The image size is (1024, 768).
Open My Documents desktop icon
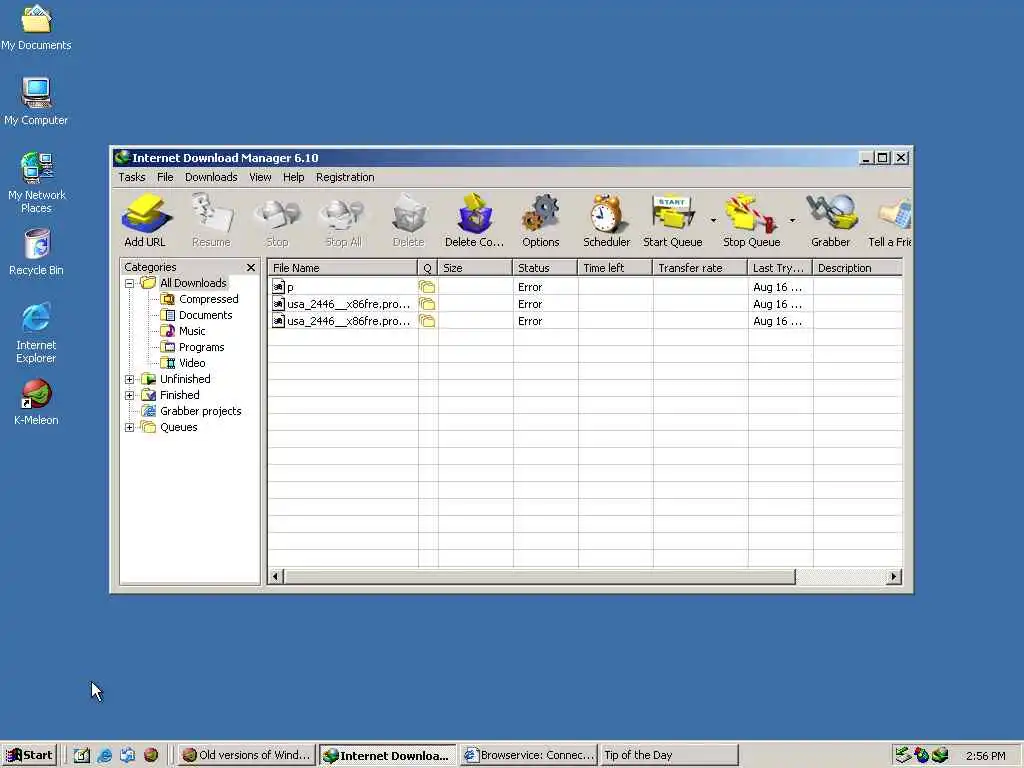(36, 27)
